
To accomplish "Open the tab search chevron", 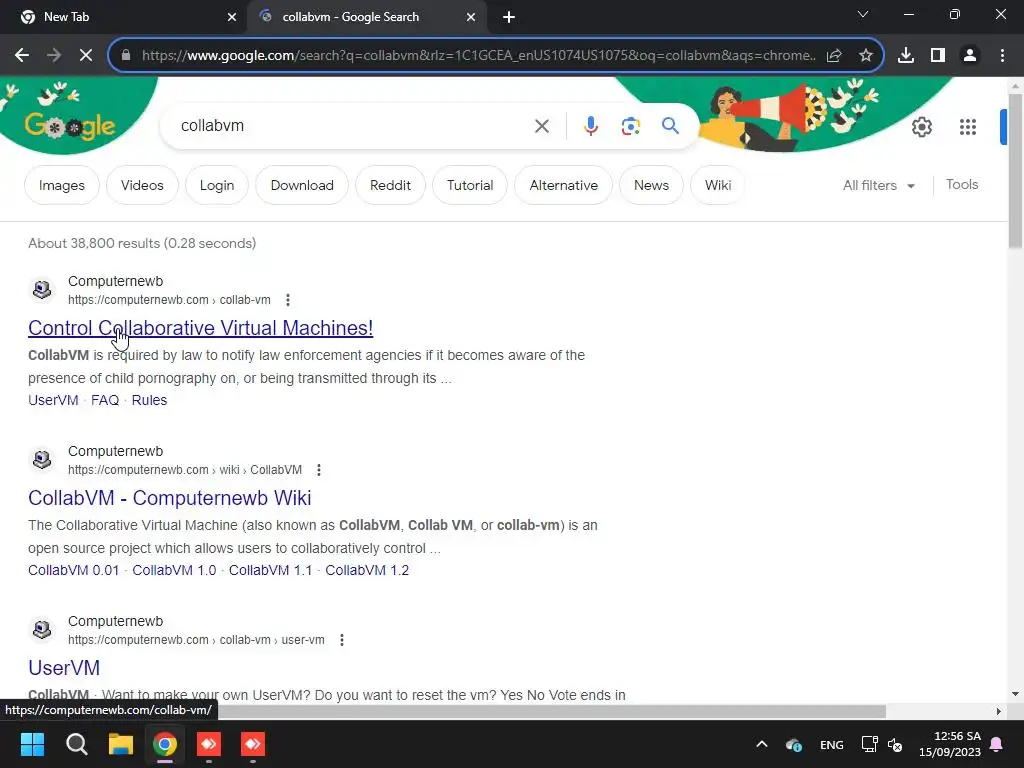I will click(863, 14).
